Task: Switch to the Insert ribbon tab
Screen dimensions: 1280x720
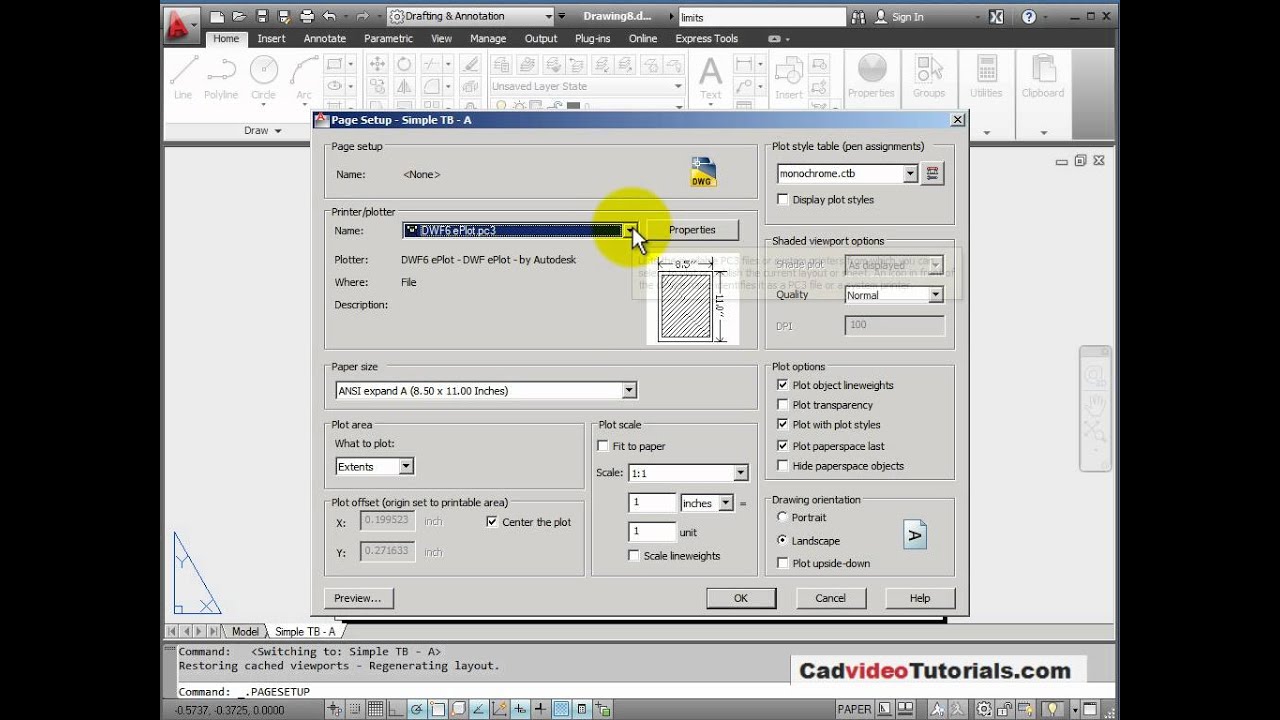Action: (x=271, y=38)
